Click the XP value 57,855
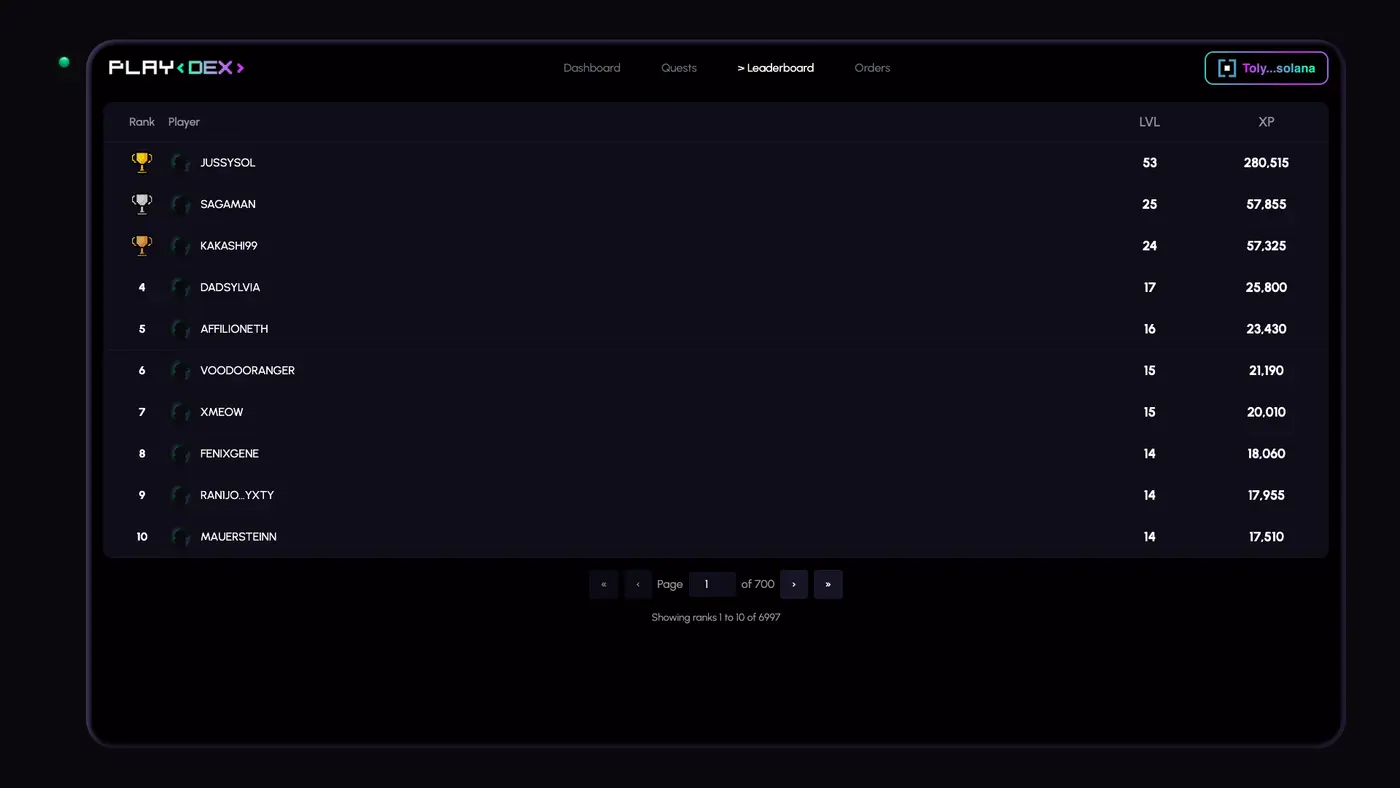Screen dimensions: 1400x788 [x=1266, y=204]
